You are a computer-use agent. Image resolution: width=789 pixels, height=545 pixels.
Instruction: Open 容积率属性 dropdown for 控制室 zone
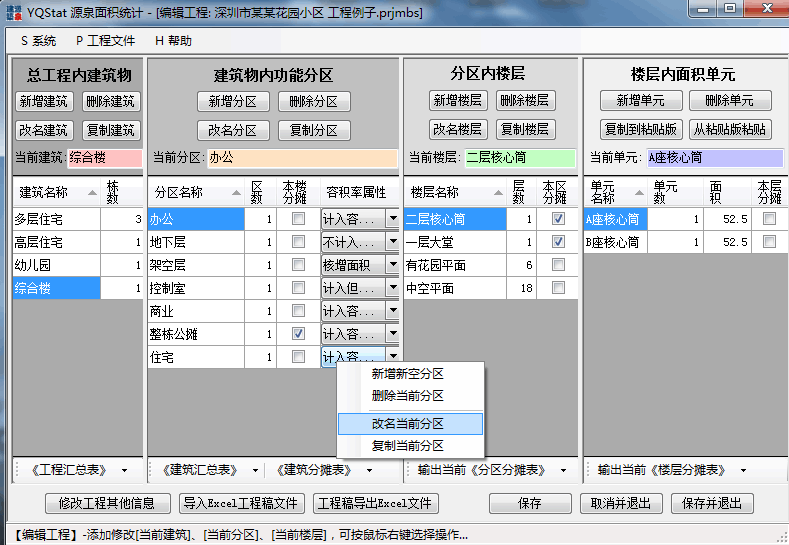click(393, 287)
